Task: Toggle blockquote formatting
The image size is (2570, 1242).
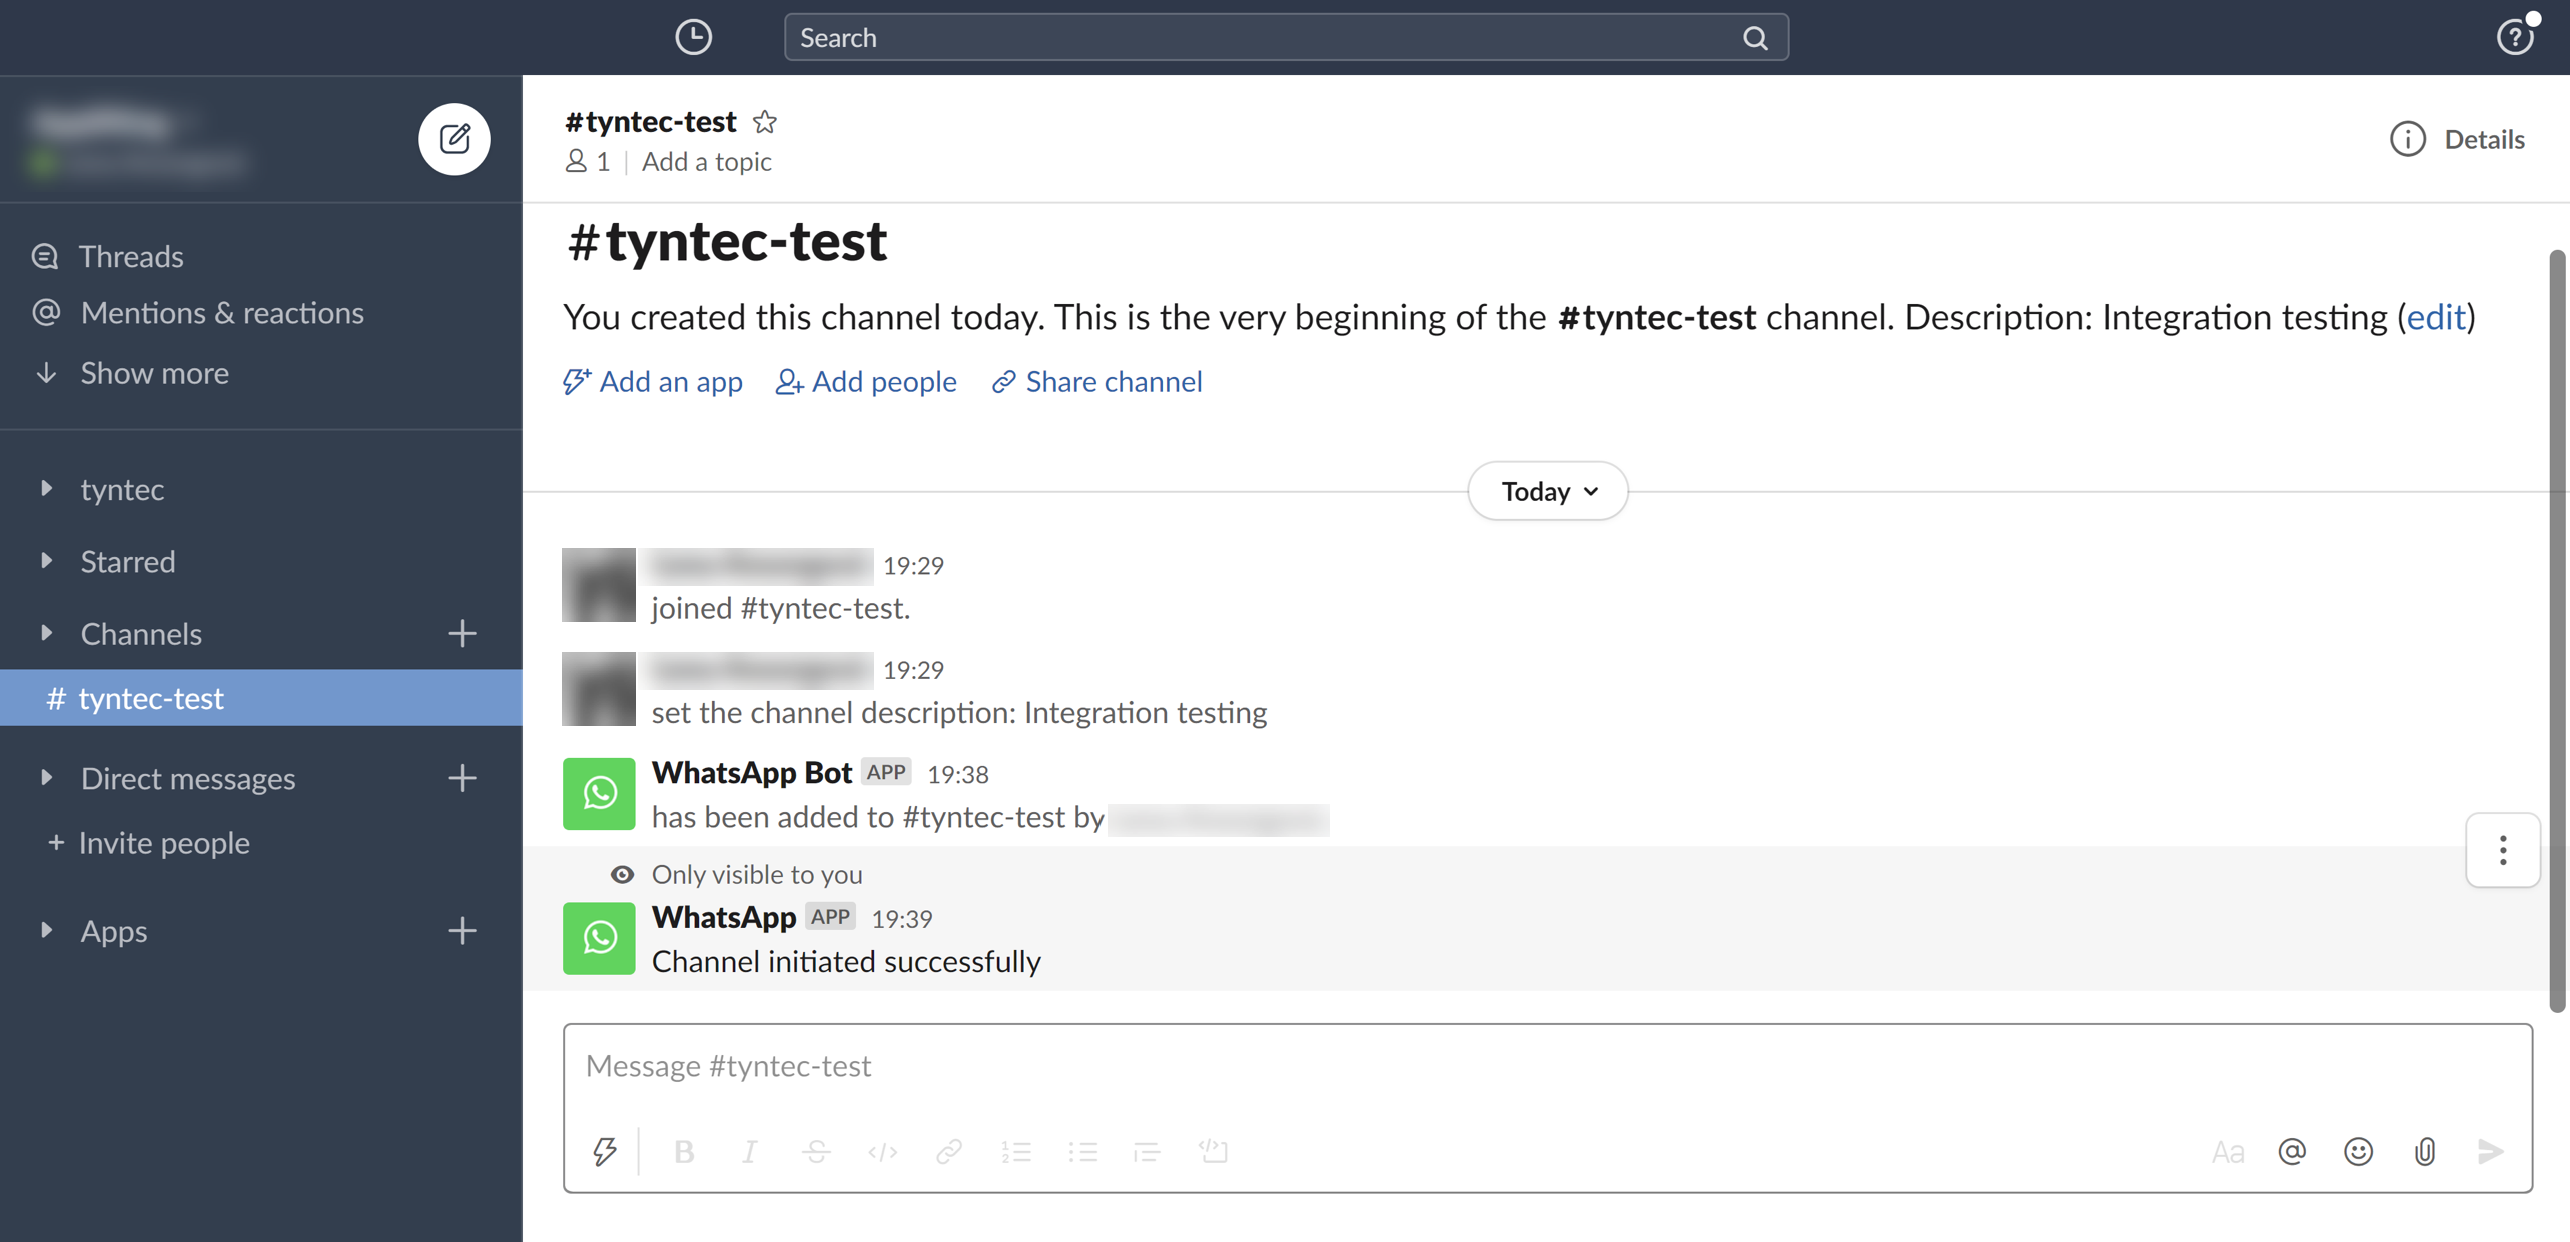Action: [x=1147, y=1152]
